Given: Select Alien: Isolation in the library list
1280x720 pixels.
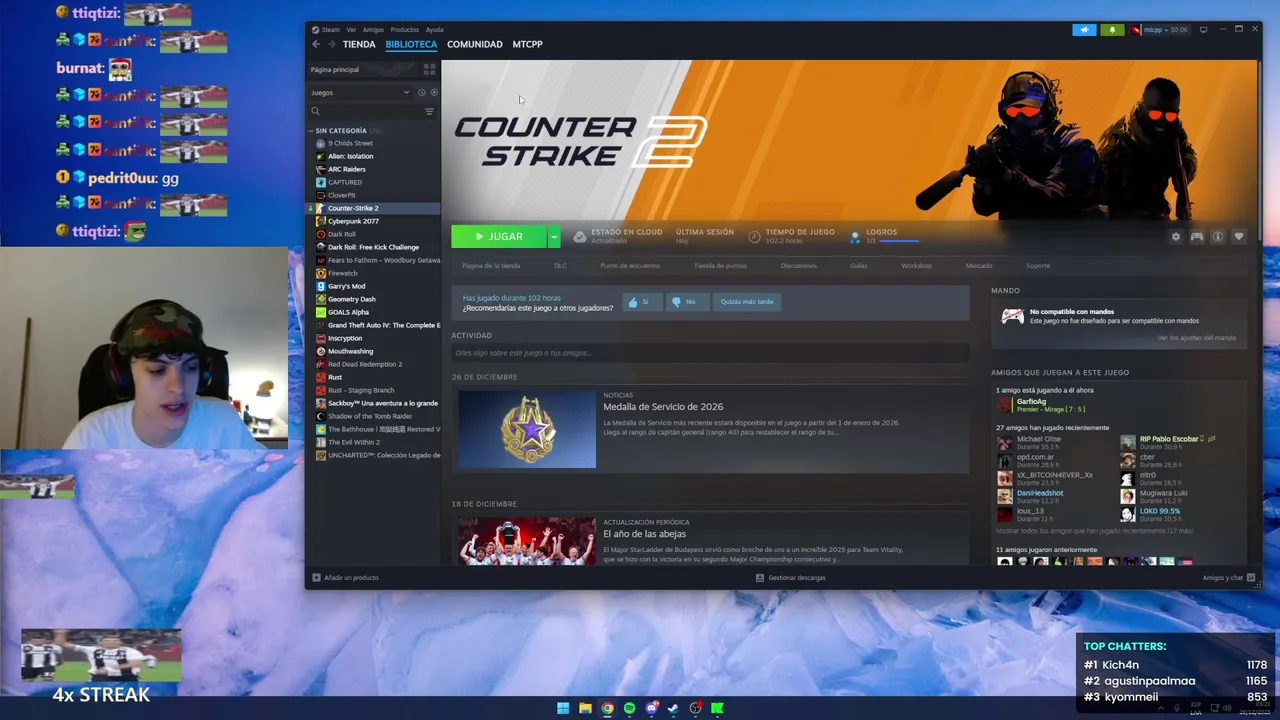Looking at the screenshot, I should pos(350,156).
